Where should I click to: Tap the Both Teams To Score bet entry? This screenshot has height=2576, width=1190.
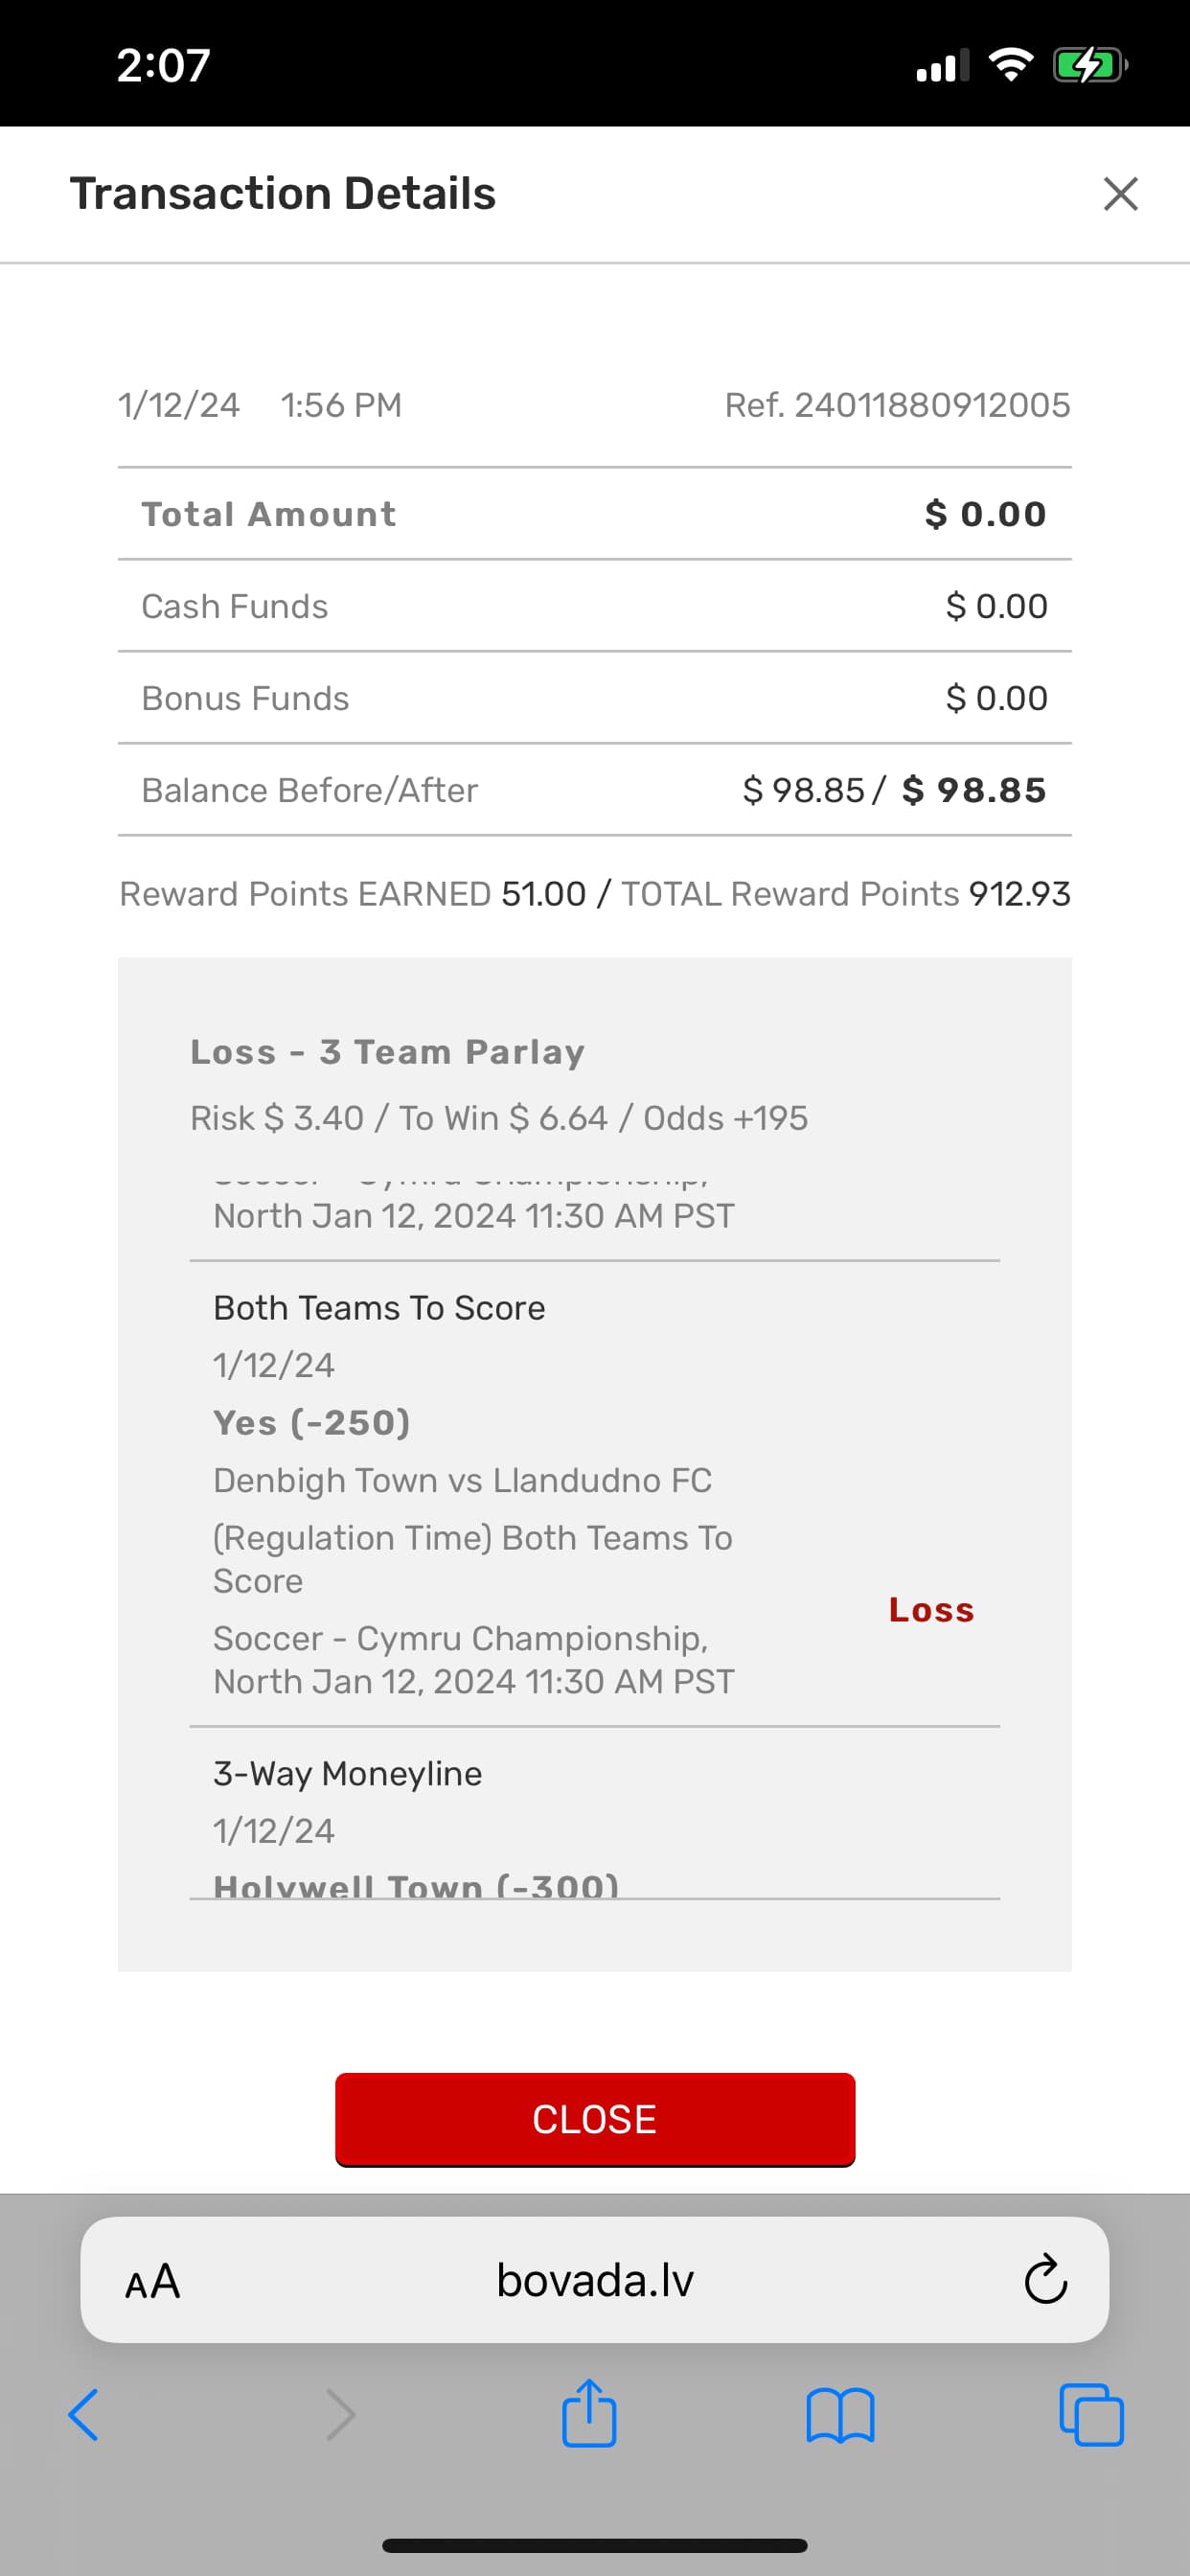coord(379,1308)
